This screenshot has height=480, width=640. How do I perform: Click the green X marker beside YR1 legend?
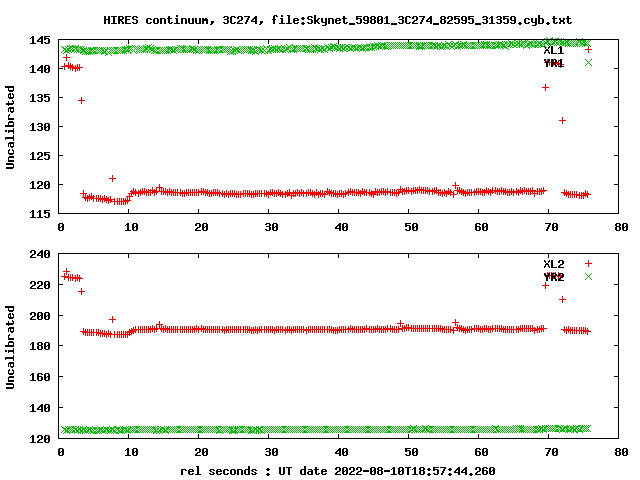tap(588, 62)
